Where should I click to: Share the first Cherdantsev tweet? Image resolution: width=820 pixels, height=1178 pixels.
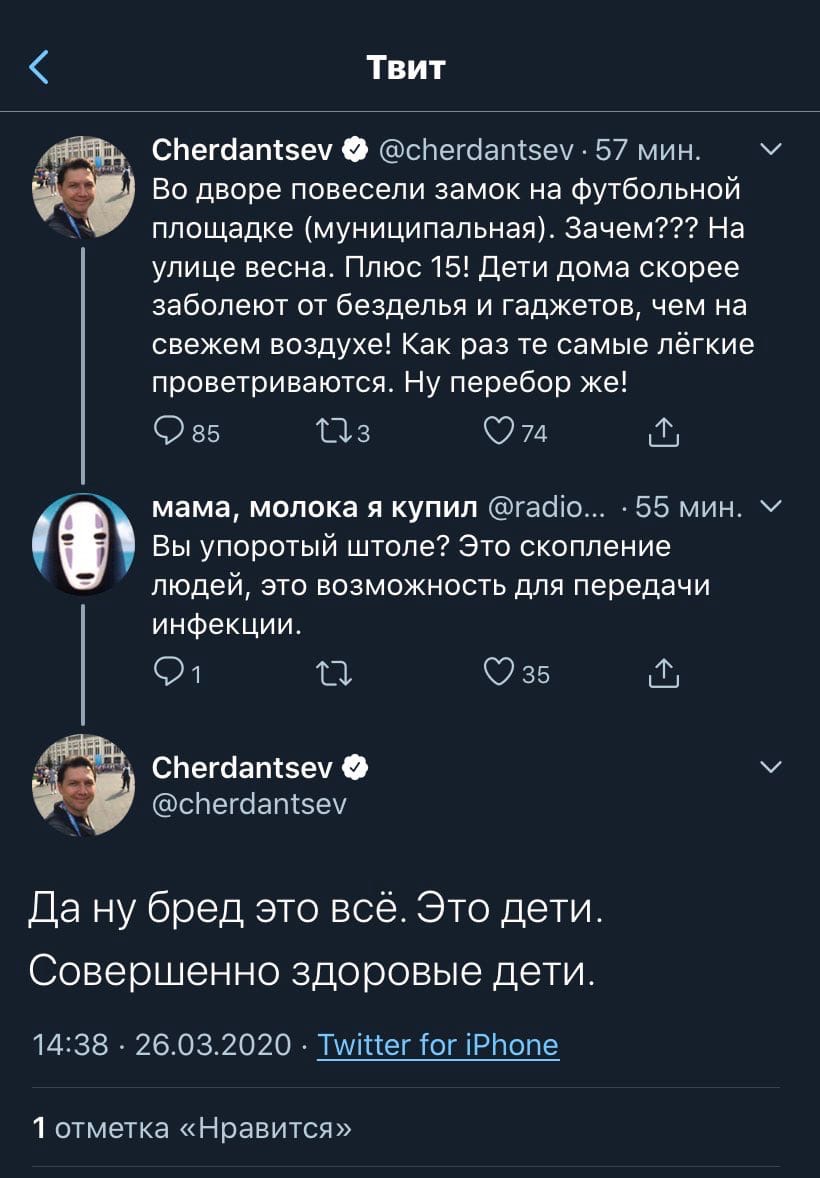(663, 432)
